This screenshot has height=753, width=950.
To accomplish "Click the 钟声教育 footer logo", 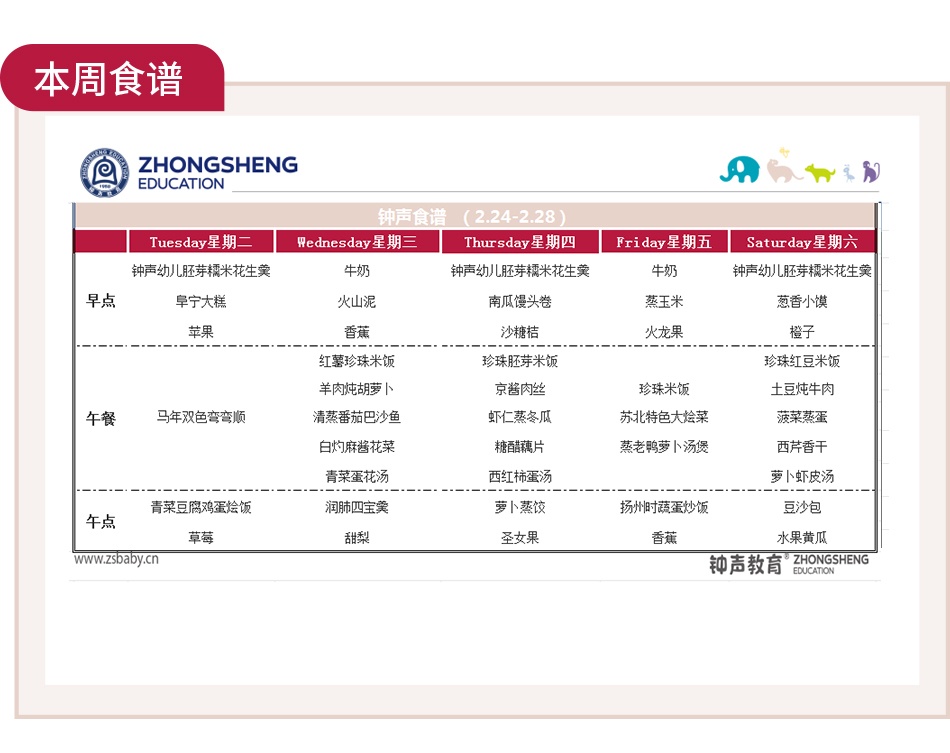I will [x=789, y=564].
